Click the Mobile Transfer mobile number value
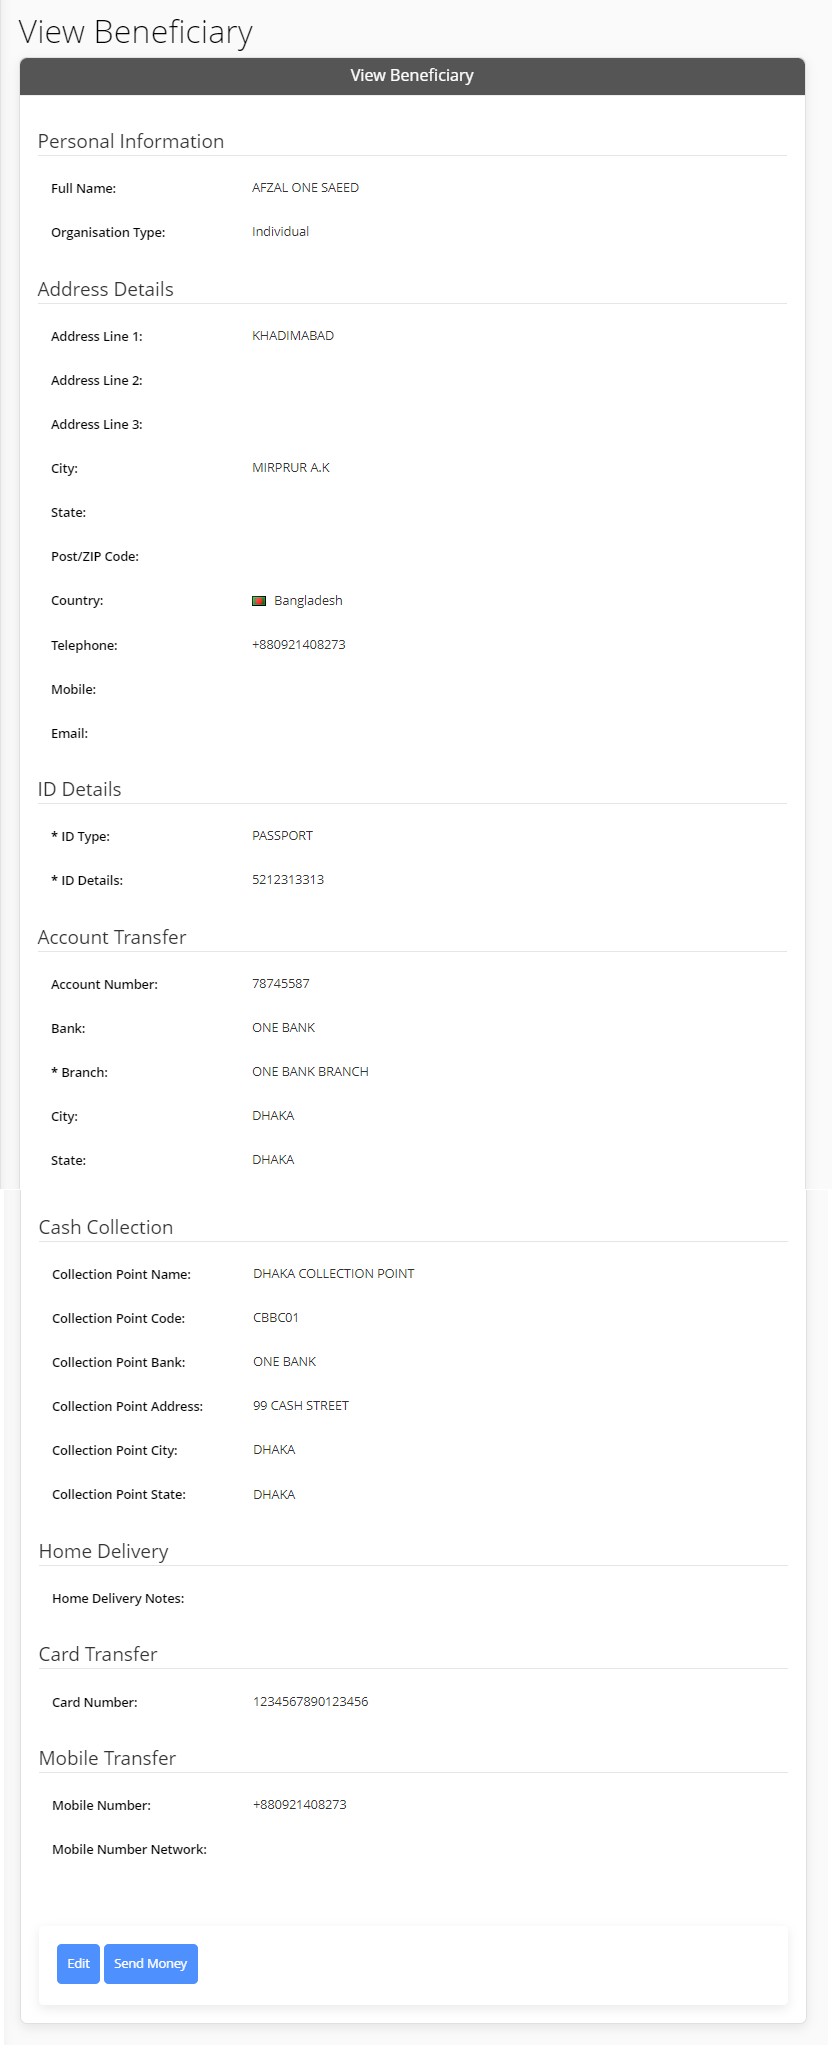This screenshot has height=2050, width=832. (300, 1805)
